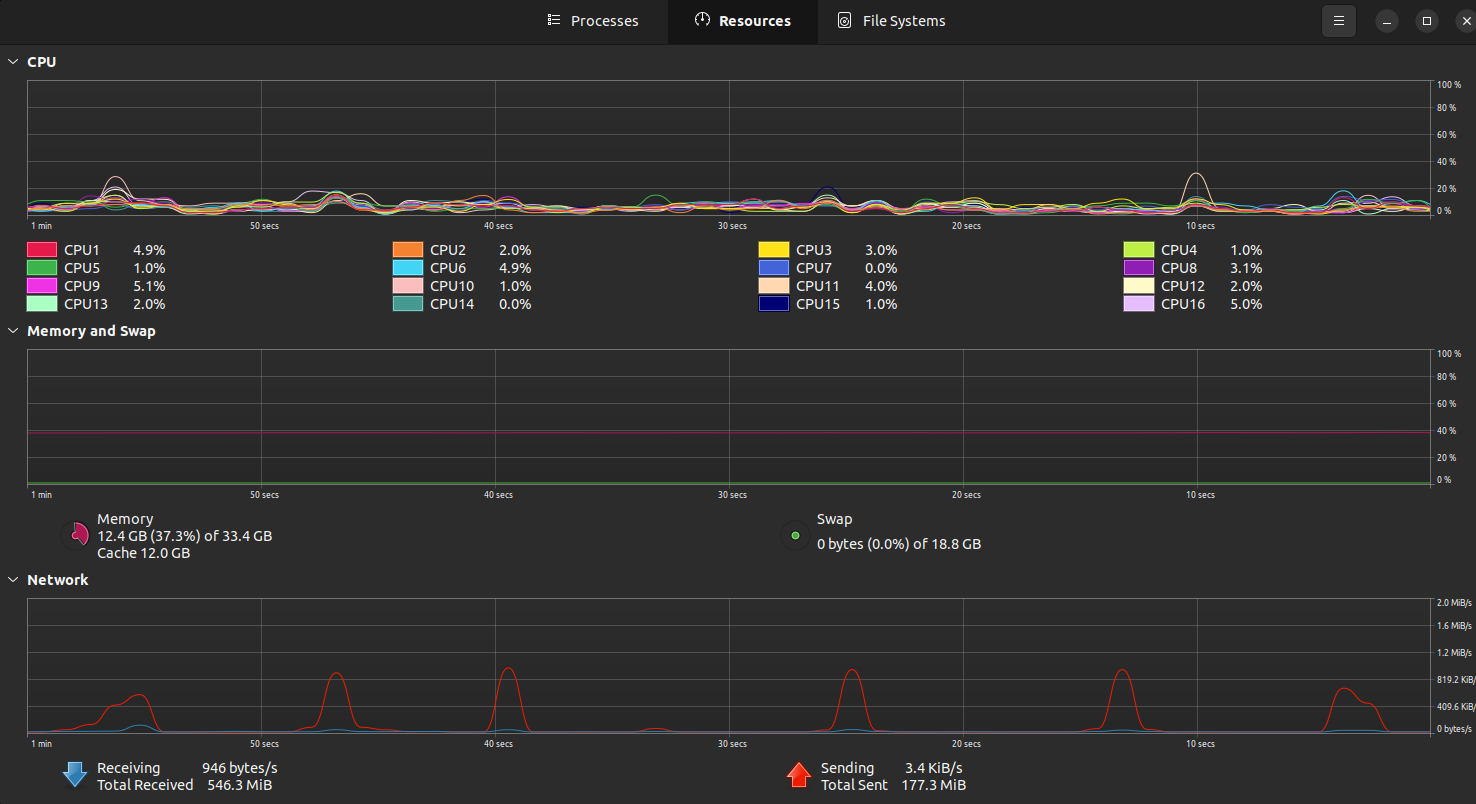Maximize the System Monitor window
Viewport: 1476px width, 804px height.
1427,21
